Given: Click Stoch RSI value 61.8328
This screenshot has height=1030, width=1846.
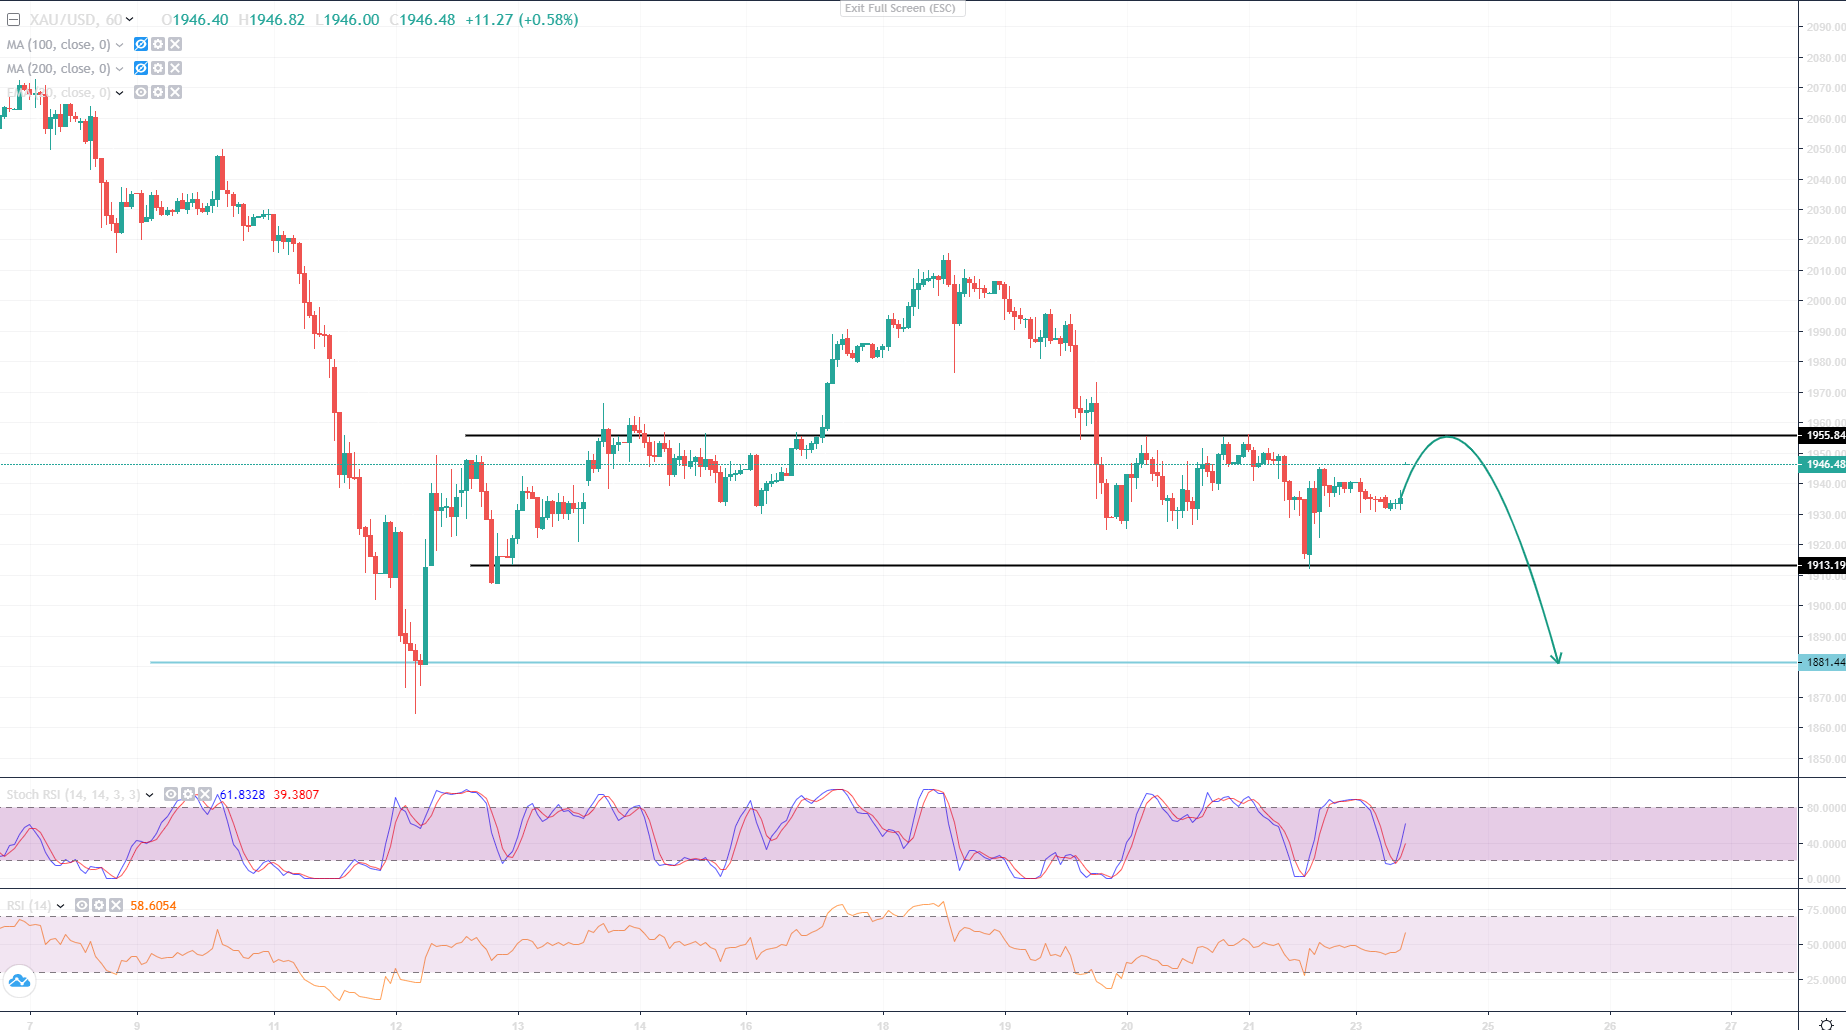Looking at the screenshot, I should pyautogui.click(x=242, y=795).
